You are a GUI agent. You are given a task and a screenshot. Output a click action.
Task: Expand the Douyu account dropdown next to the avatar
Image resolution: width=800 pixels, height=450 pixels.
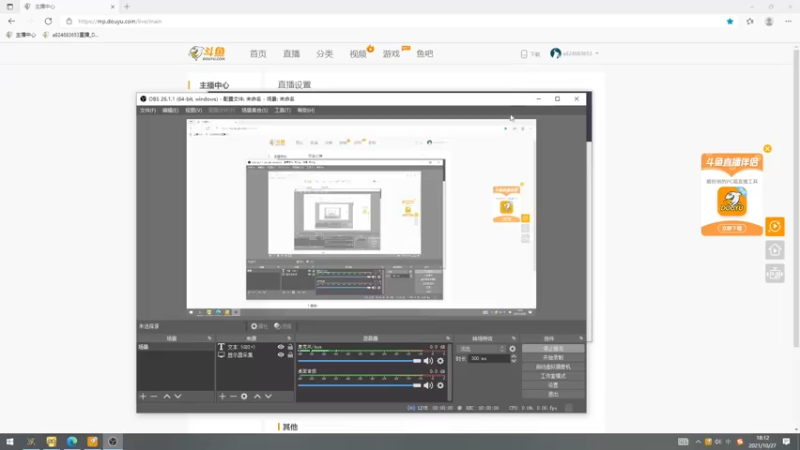pos(597,54)
